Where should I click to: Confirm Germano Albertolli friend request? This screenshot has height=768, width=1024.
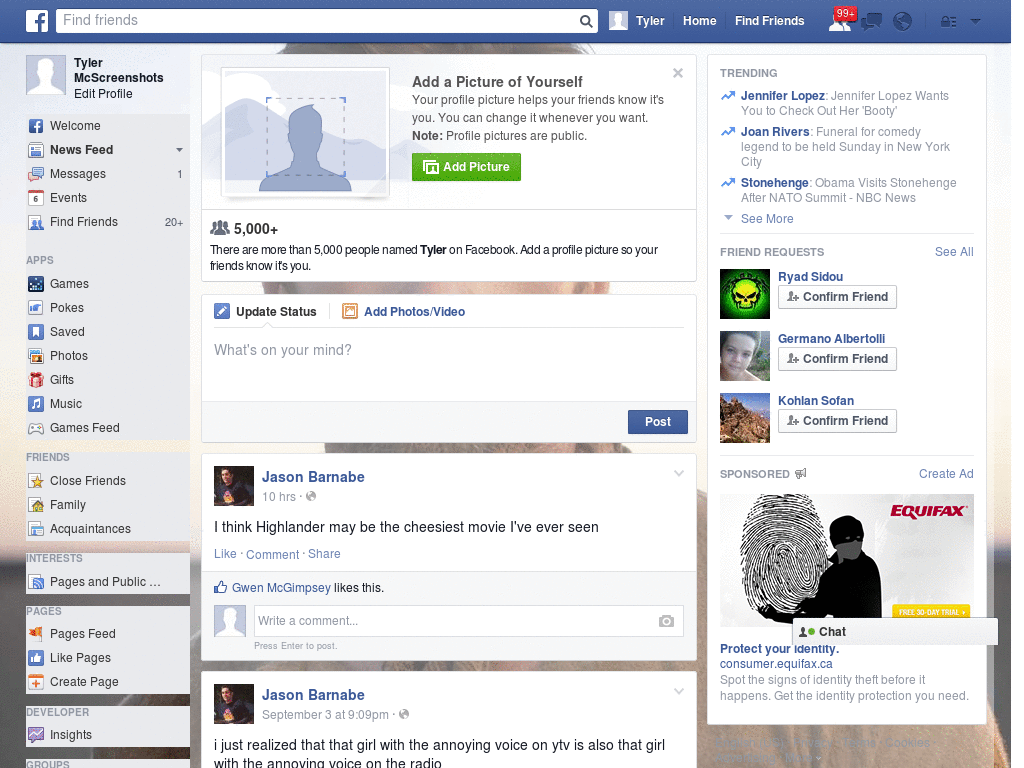click(x=837, y=359)
